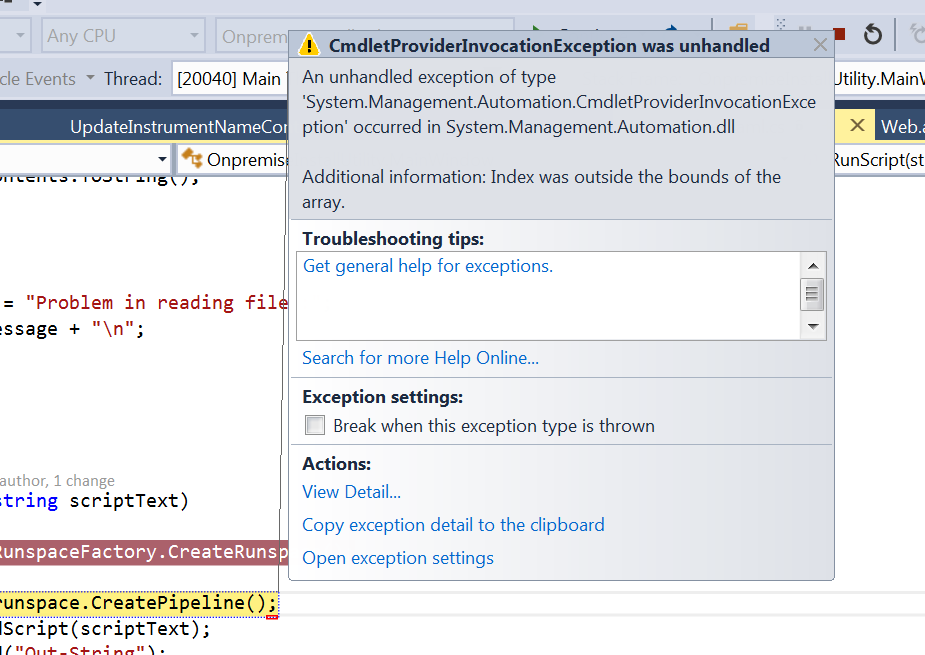Click the blue step arrow icon on the toolbar
Screen dimensions: 925x655
(x=671, y=24)
